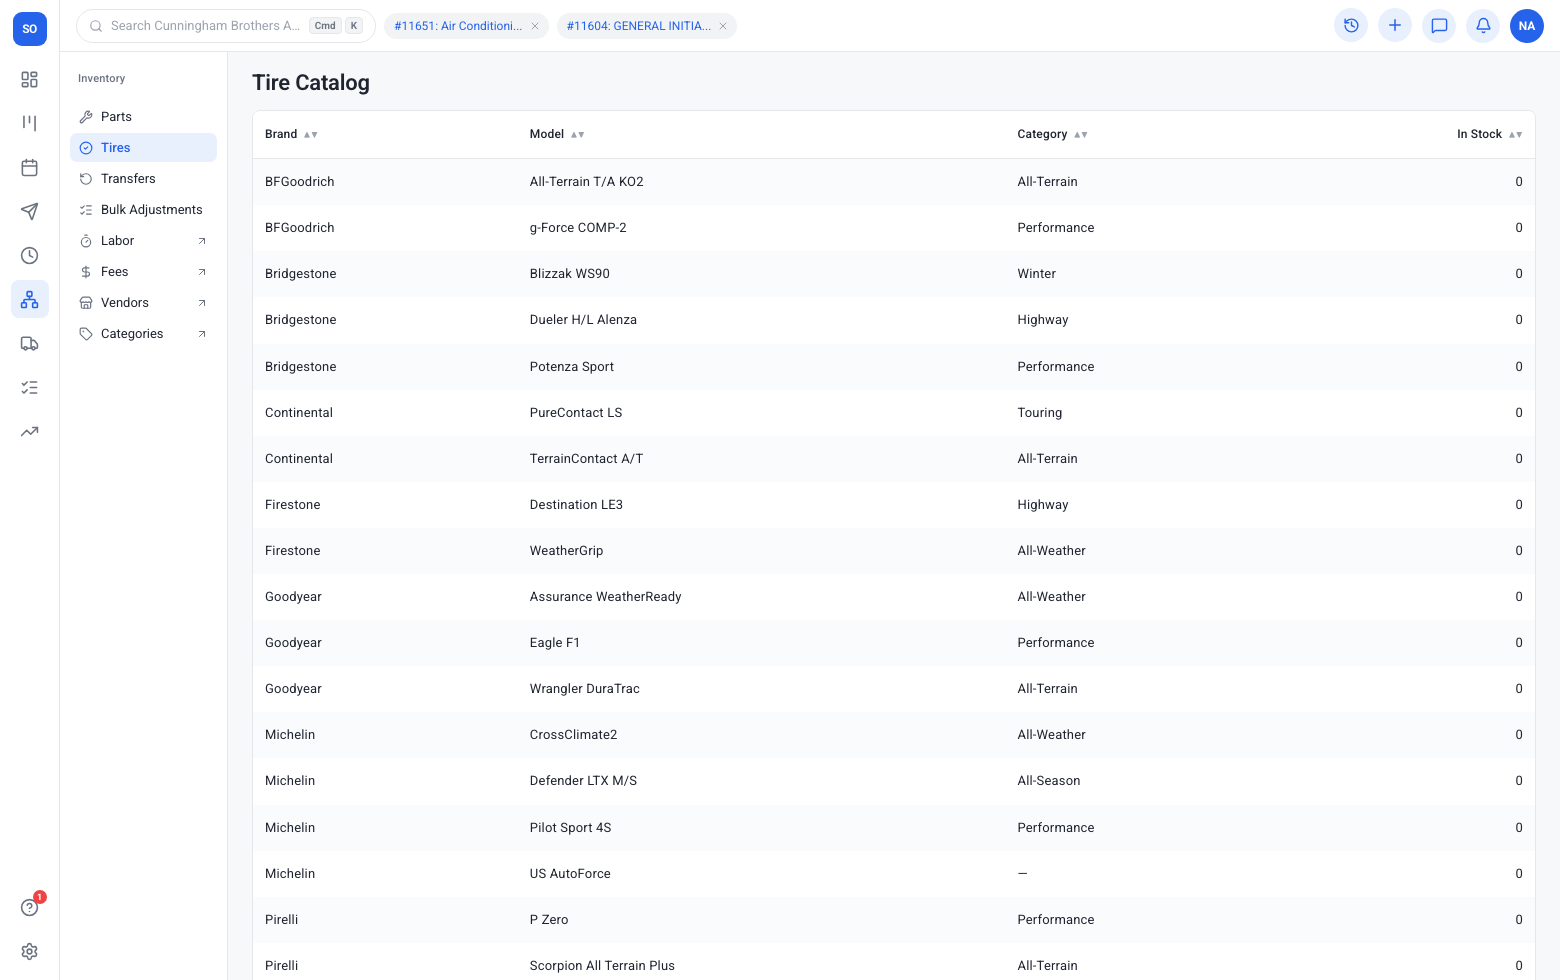The image size is (1560, 980).
Task: Open help icon with red notification badge
Action: (x=30, y=907)
